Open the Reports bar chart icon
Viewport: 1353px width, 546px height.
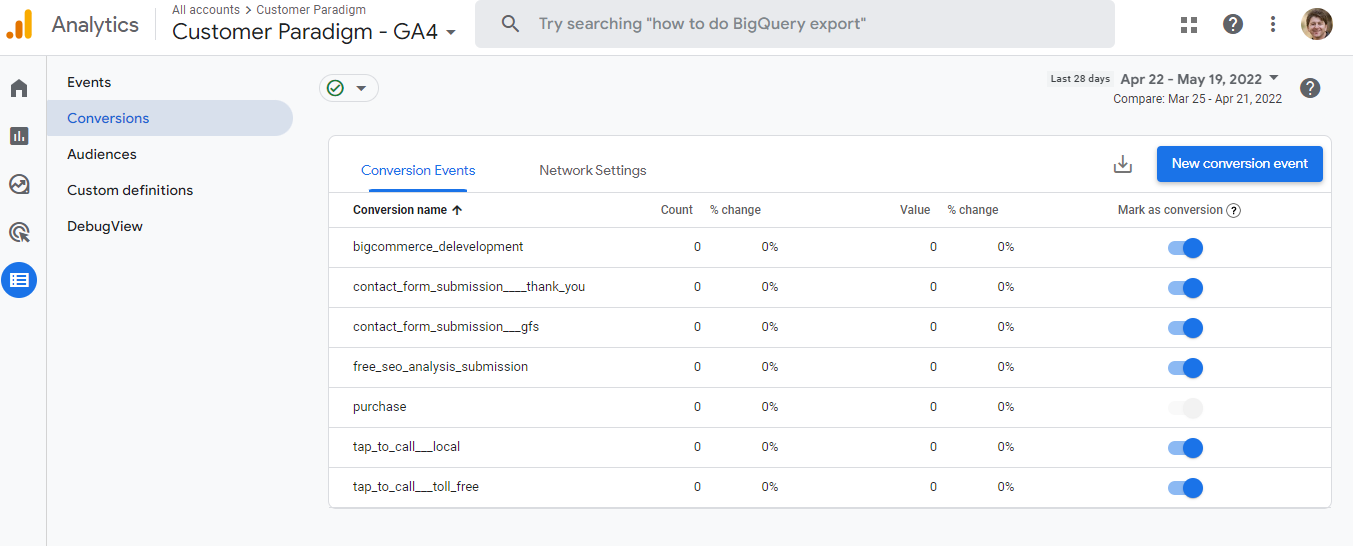(19, 136)
